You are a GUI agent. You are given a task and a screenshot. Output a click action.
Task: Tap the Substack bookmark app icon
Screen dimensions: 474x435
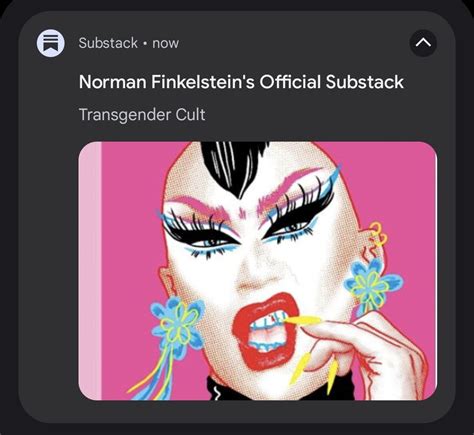(50, 43)
